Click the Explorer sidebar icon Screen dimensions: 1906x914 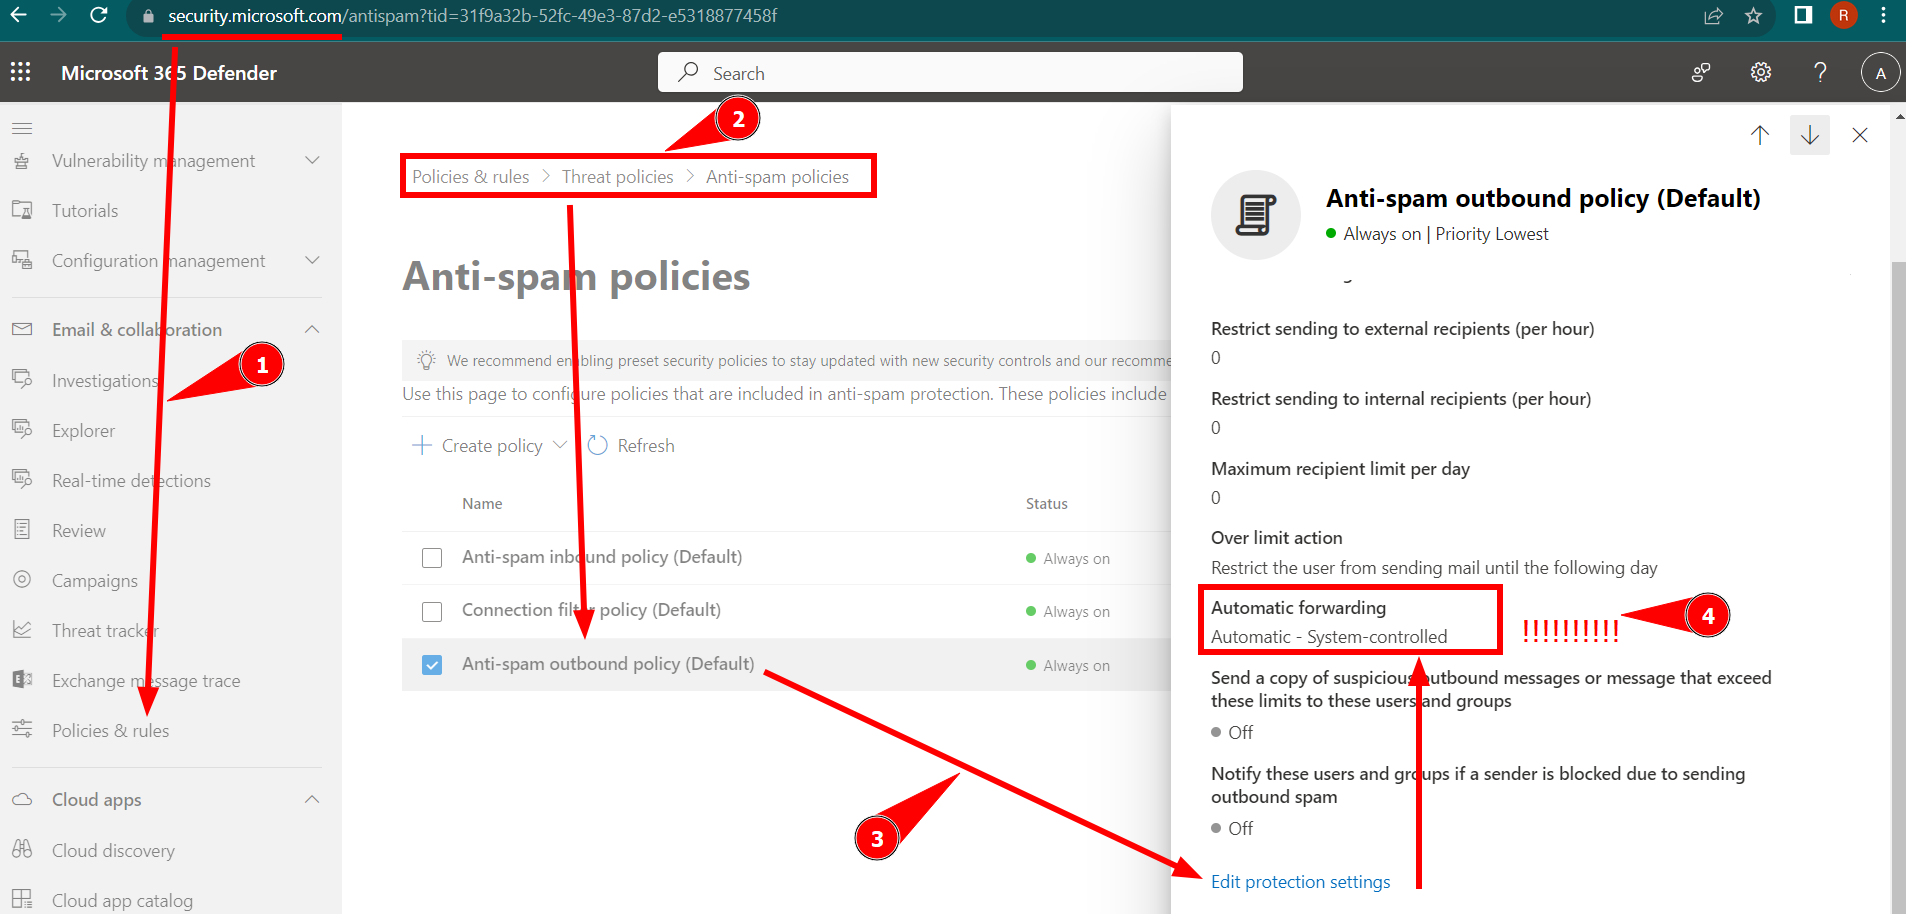tap(22, 430)
